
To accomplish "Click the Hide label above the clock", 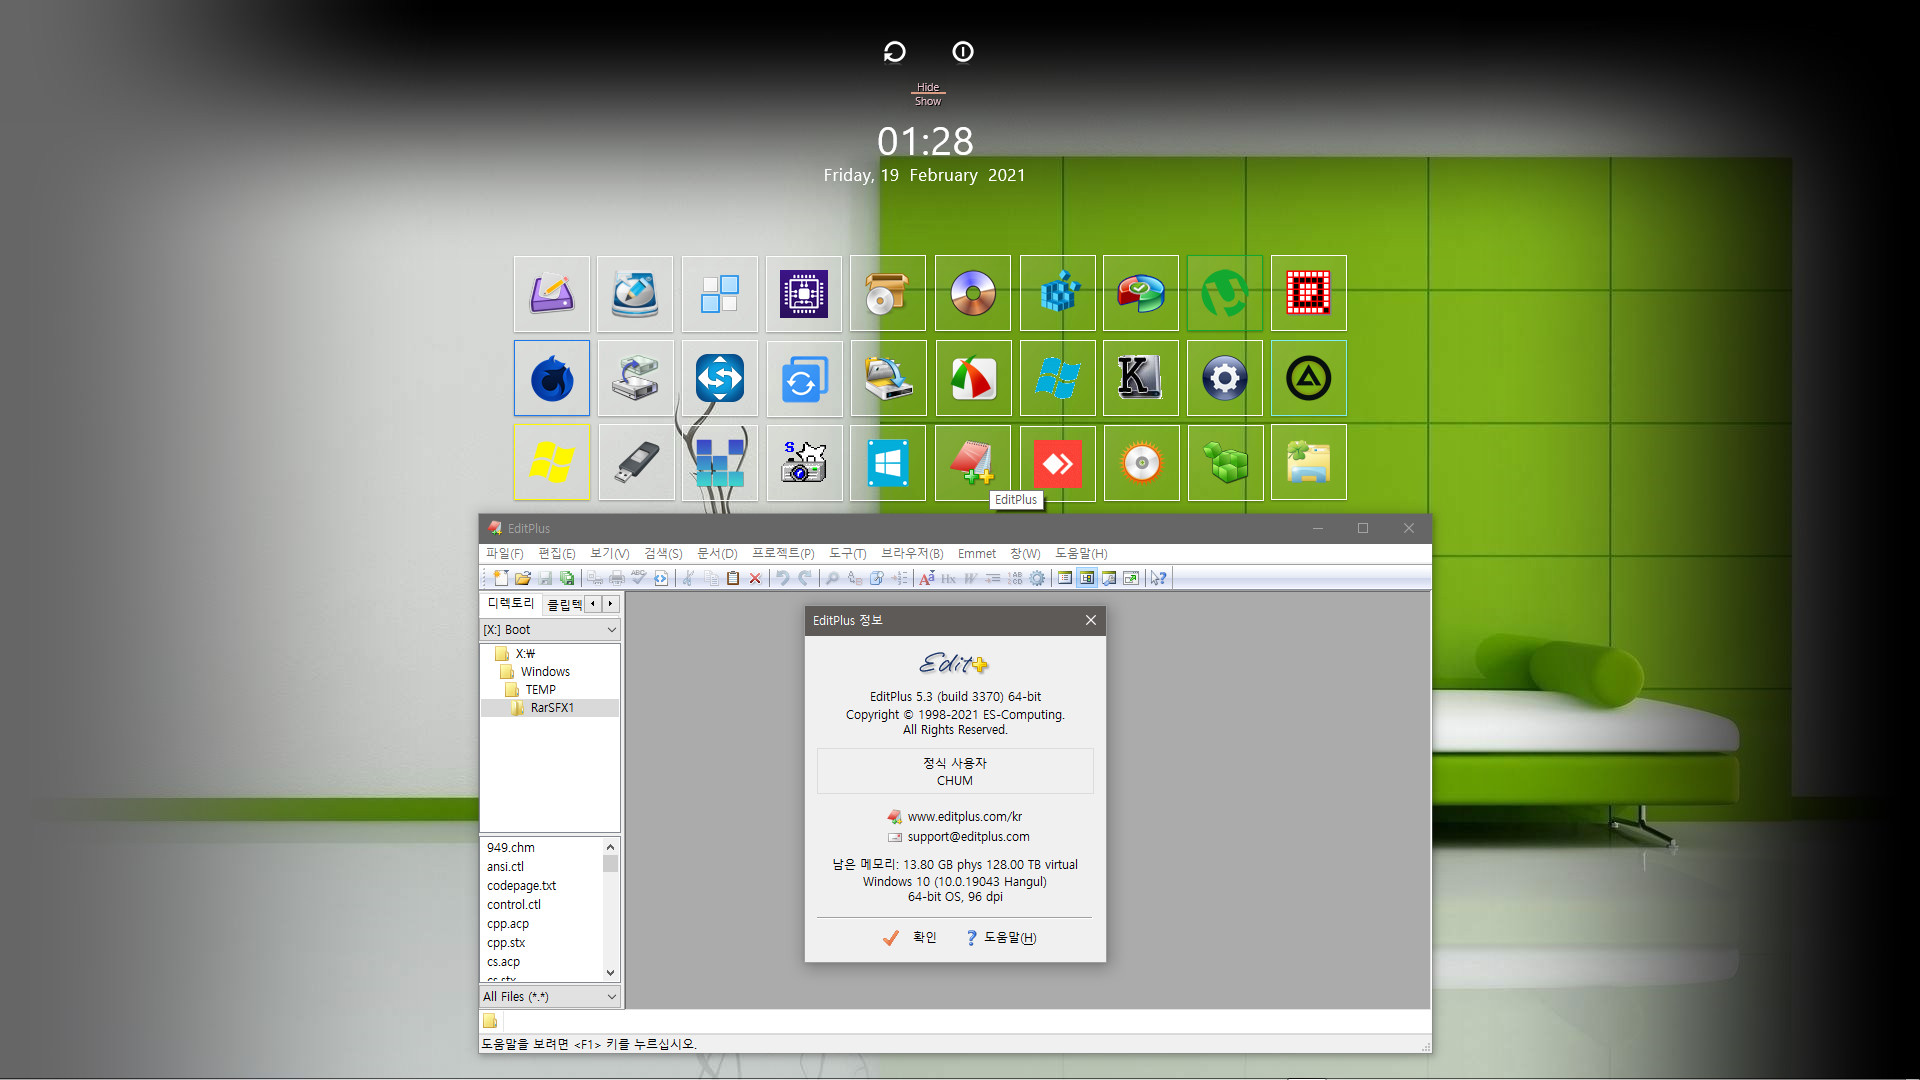I will (928, 87).
